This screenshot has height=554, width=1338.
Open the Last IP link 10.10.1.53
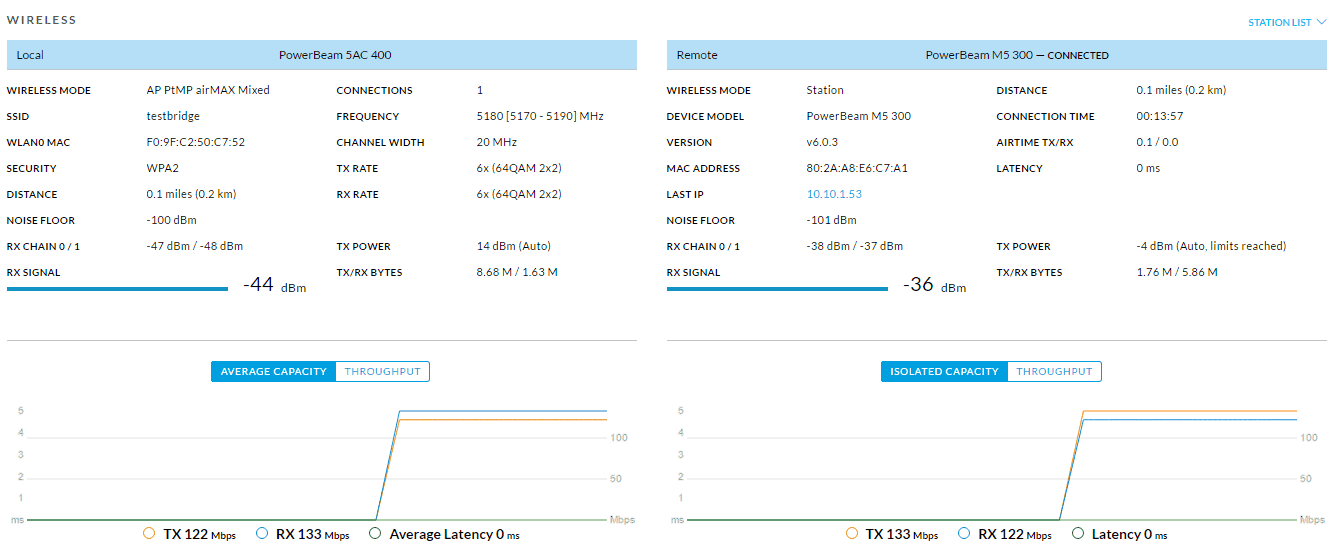click(x=834, y=194)
